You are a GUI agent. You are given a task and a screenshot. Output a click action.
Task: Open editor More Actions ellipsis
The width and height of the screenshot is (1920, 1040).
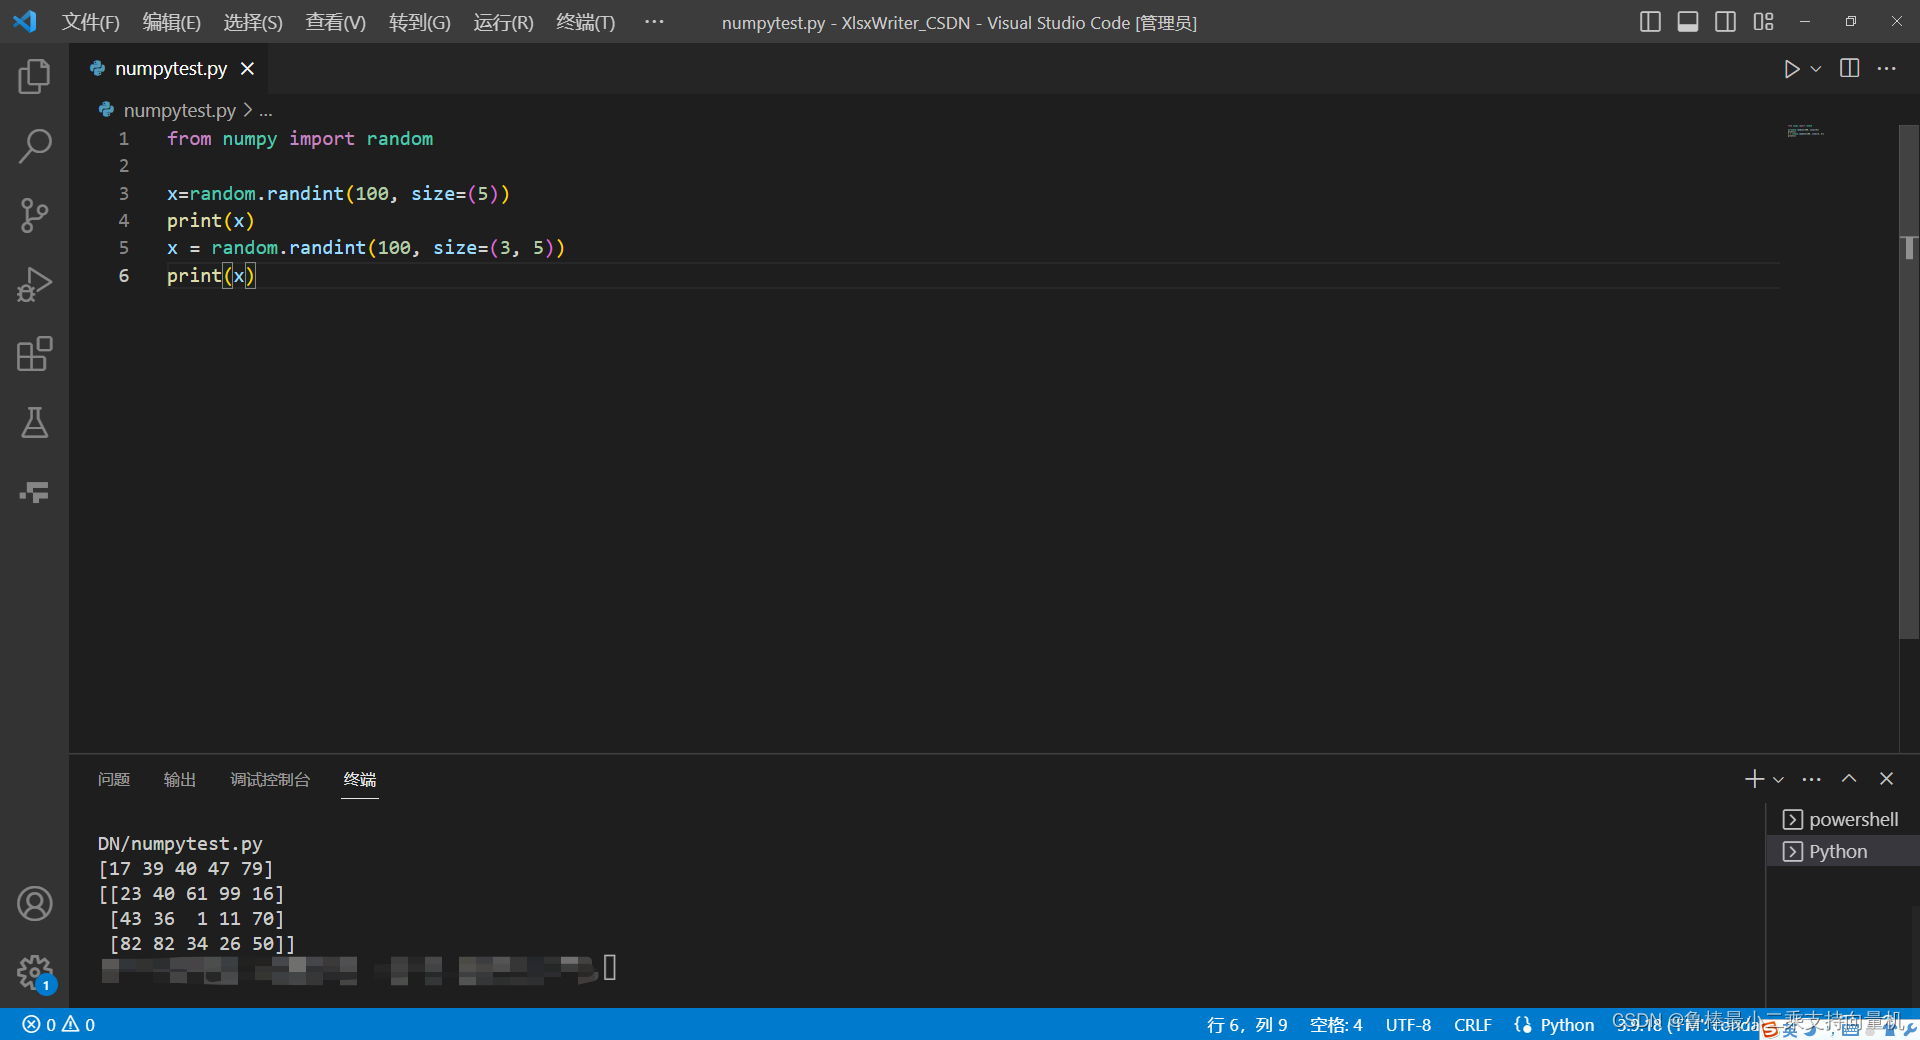pos(1887,68)
